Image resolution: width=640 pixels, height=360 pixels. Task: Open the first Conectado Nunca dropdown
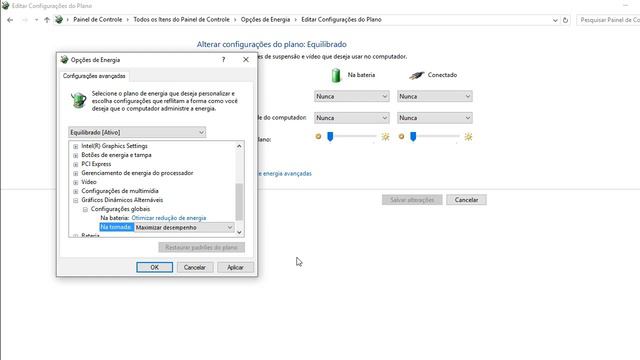tap(435, 96)
